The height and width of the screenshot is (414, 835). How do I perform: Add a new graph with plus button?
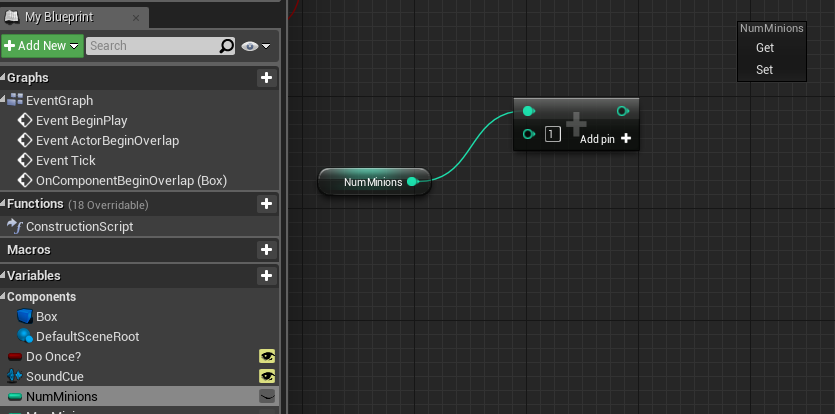(266, 78)
